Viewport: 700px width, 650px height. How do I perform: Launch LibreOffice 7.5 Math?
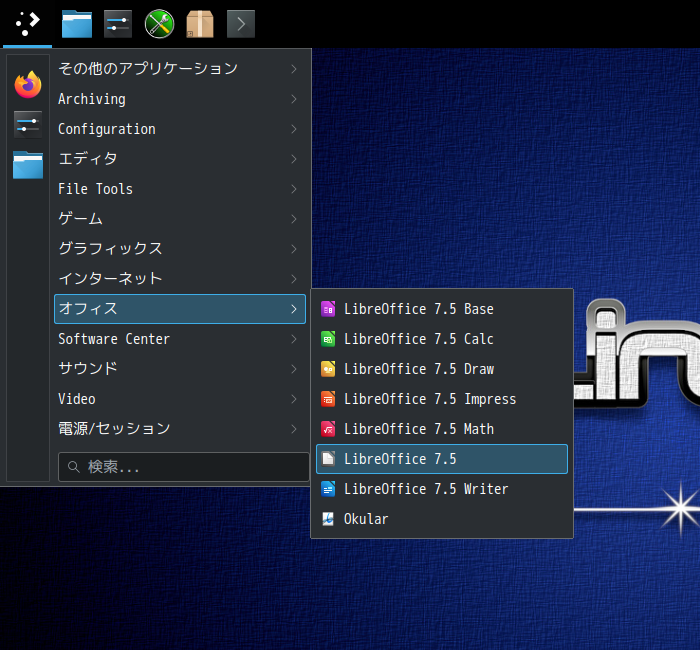442,429
